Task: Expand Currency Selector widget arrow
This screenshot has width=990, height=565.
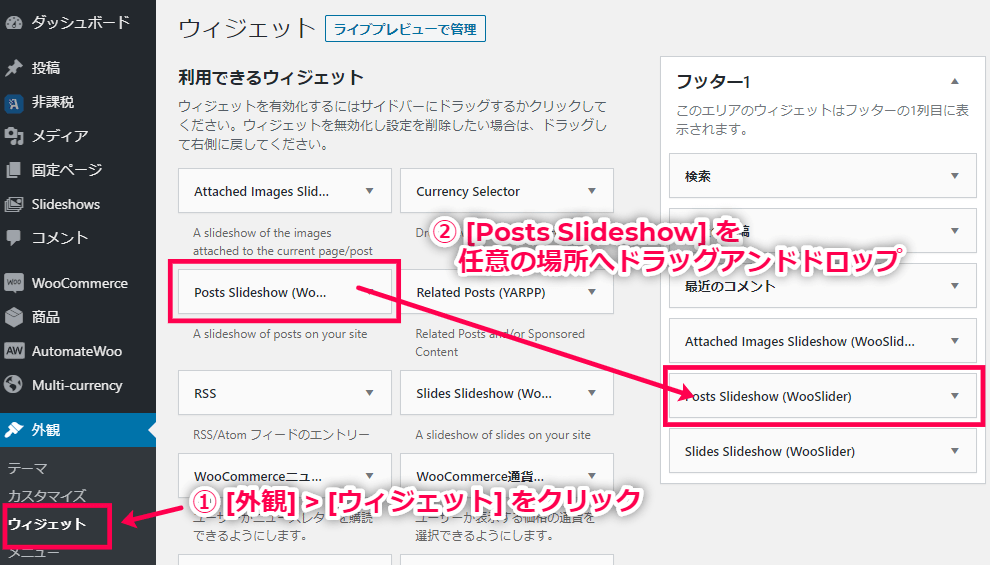Action: pyautogui.click(x=592, y=191)
